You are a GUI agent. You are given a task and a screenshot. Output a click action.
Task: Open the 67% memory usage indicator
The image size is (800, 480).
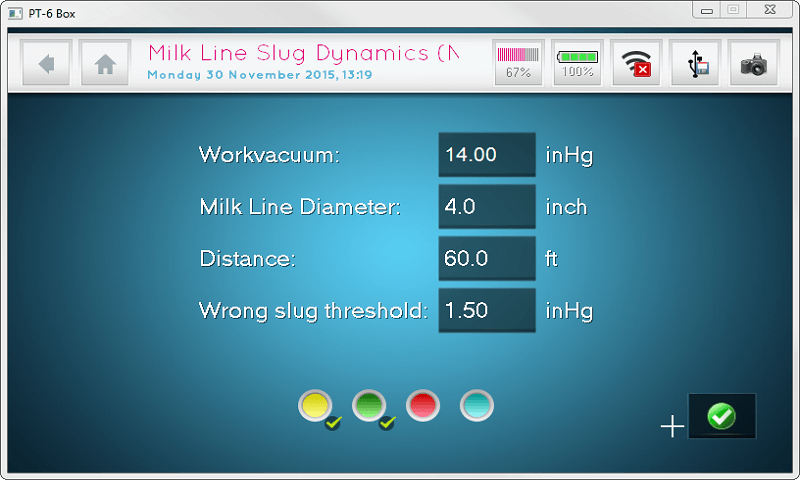coord(518,63)
